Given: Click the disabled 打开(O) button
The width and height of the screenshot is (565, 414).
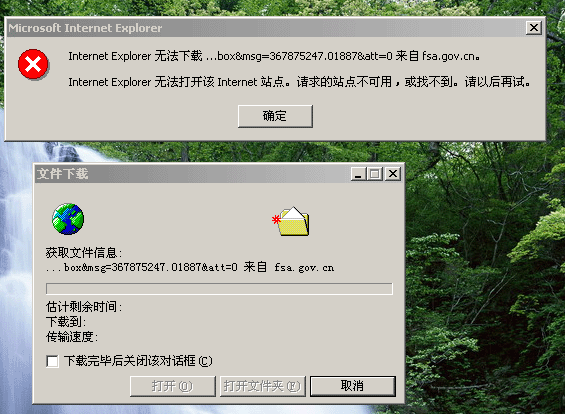Looking at the screenshot, I should click(x=173, y=386).
